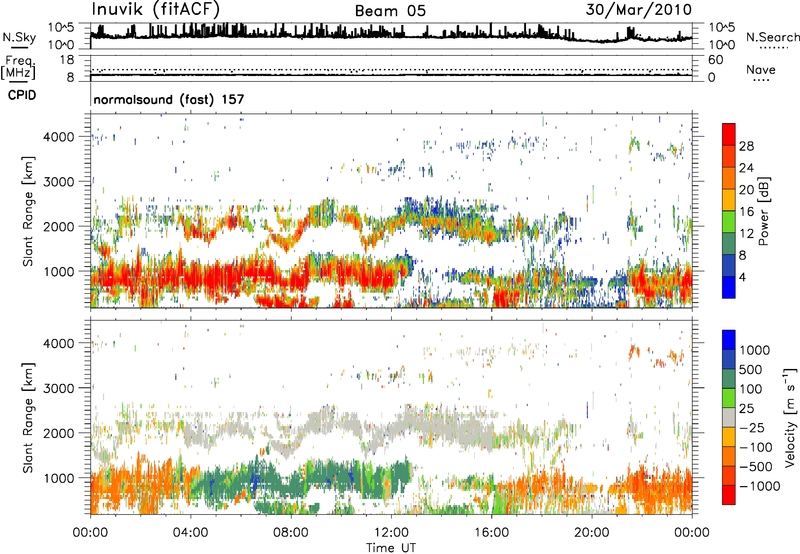Screen dimensions: 800x554
Task: Click the 'Inuvik (fitACF)' title text
Action: [156, 10]
